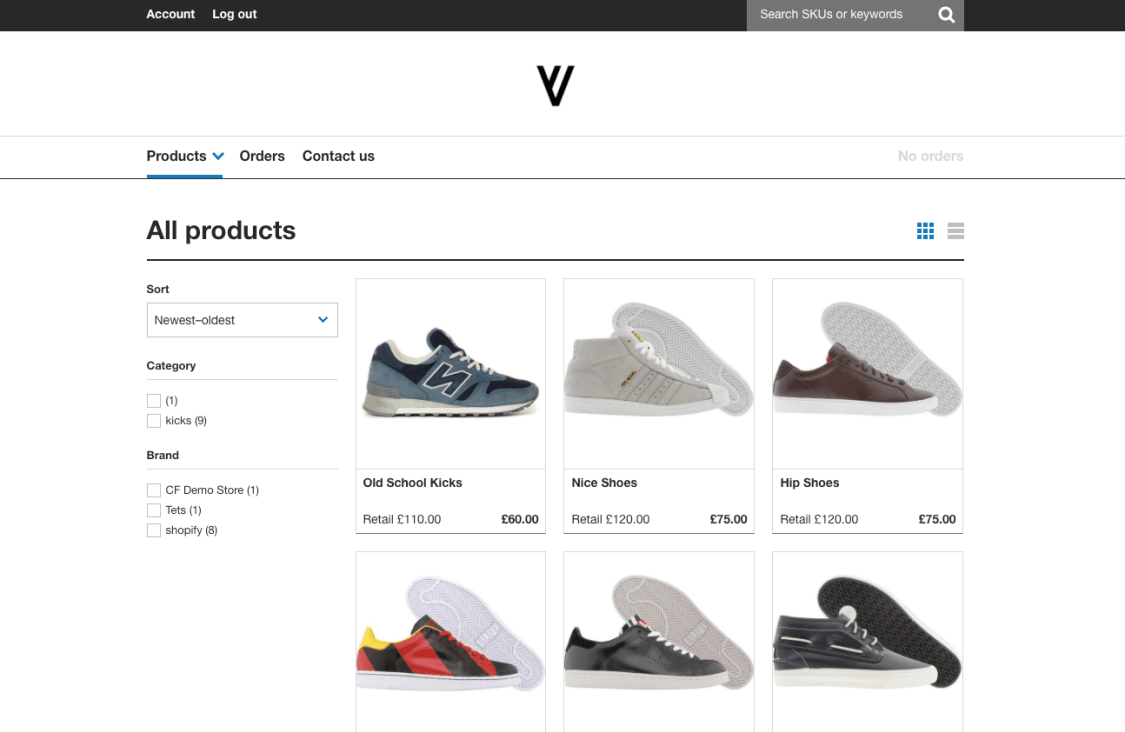
Task: Open the Newest–oldest sort dropdown
Action: [242, 319]
